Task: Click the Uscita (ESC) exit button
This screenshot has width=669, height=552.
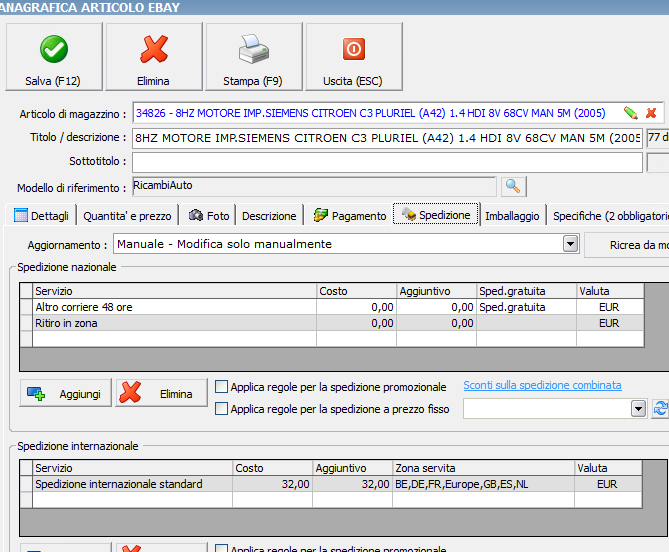Action: tap(354, 57)
